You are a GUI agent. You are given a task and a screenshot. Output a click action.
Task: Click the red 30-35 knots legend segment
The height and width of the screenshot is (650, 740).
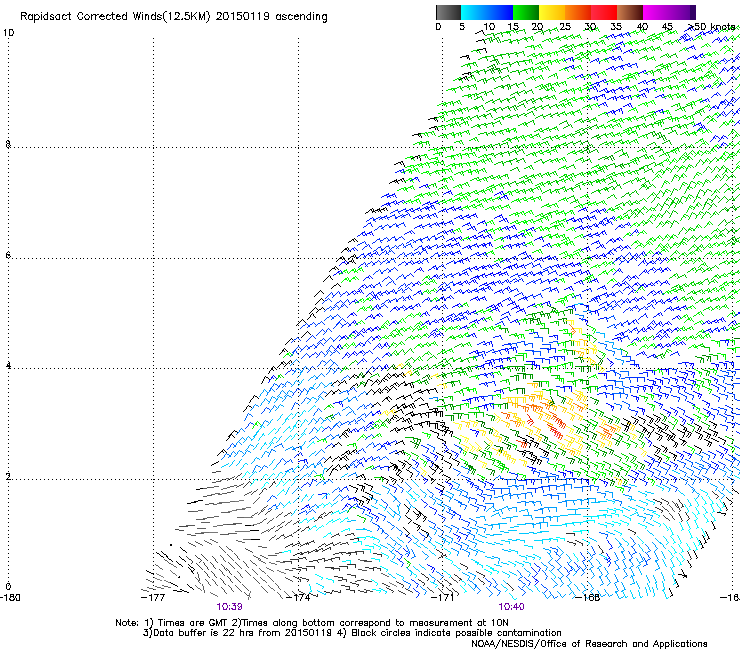tap(604, 12)
